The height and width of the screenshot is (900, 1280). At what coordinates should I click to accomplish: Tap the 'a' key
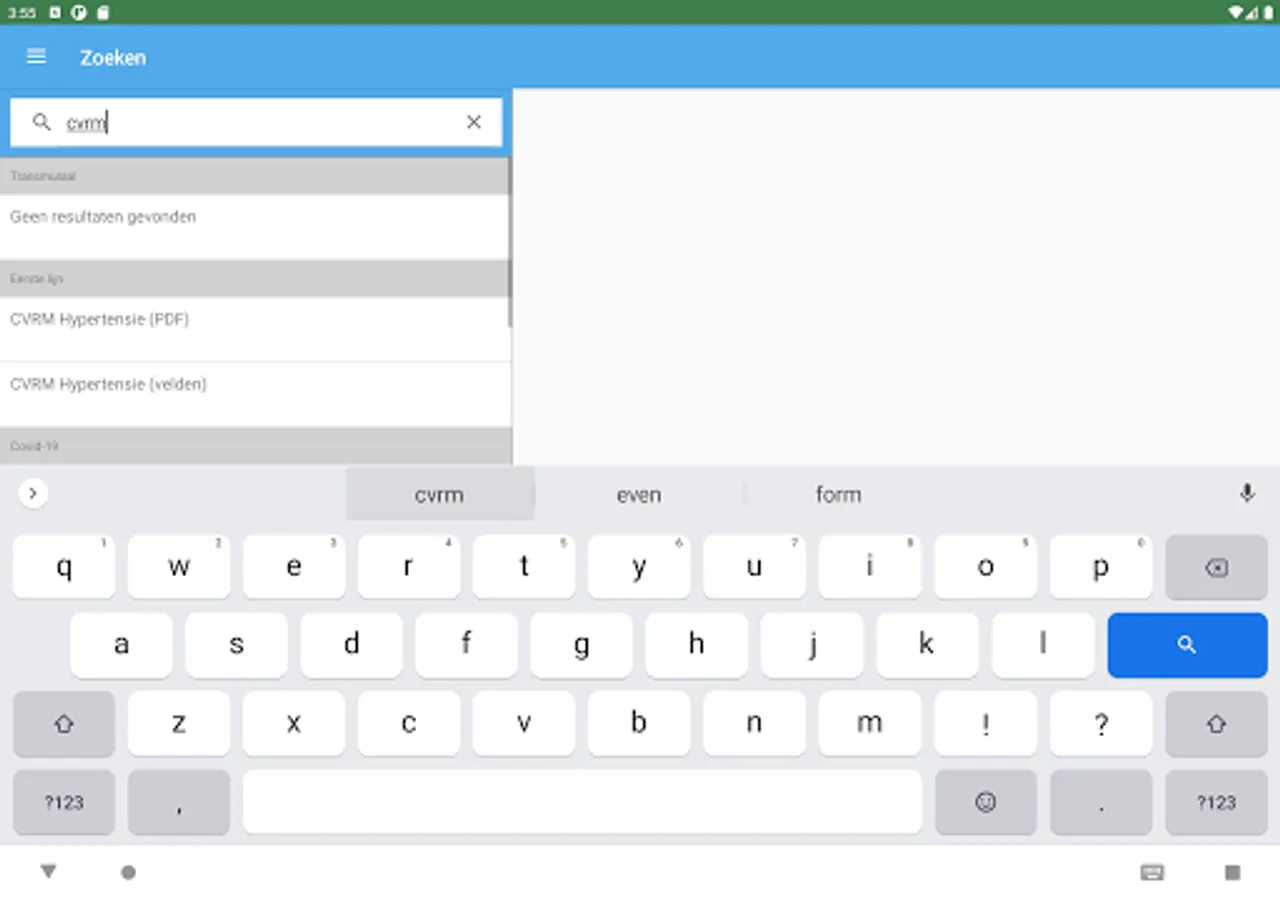121,645
